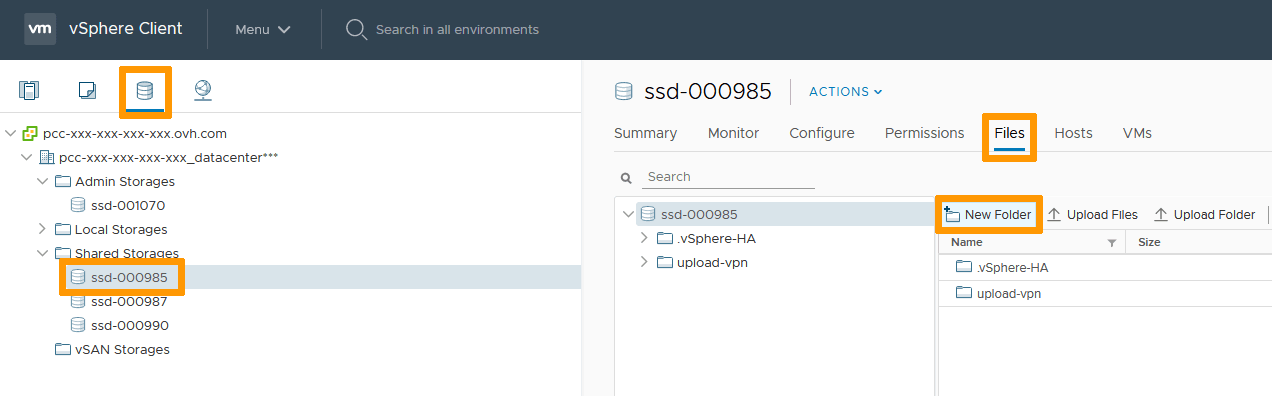1272x396 pixels.
Task: Select vSAN Storages tree label
Action: (122, 349)
